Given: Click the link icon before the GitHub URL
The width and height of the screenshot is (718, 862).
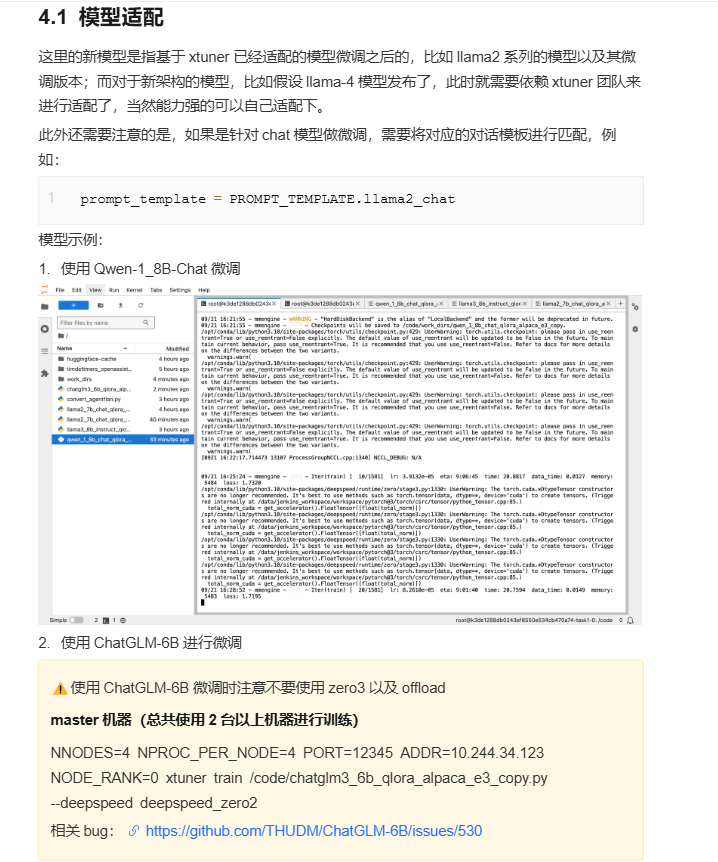Looking at the screenshot, I should point(134,831).
